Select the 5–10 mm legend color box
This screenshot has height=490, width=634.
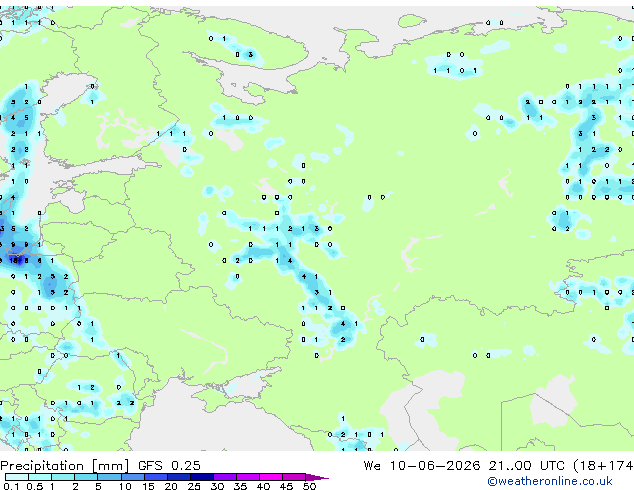(109, 477)
